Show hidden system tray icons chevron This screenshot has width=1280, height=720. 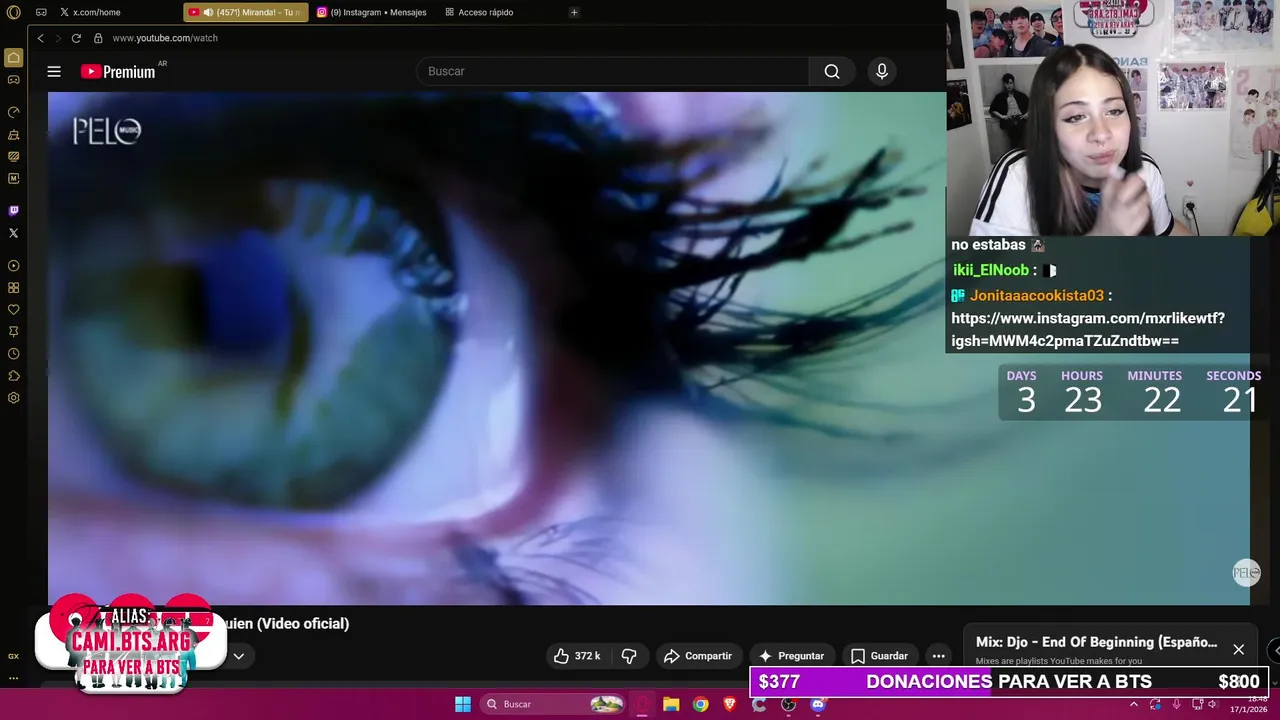(x=1134, y=704)
